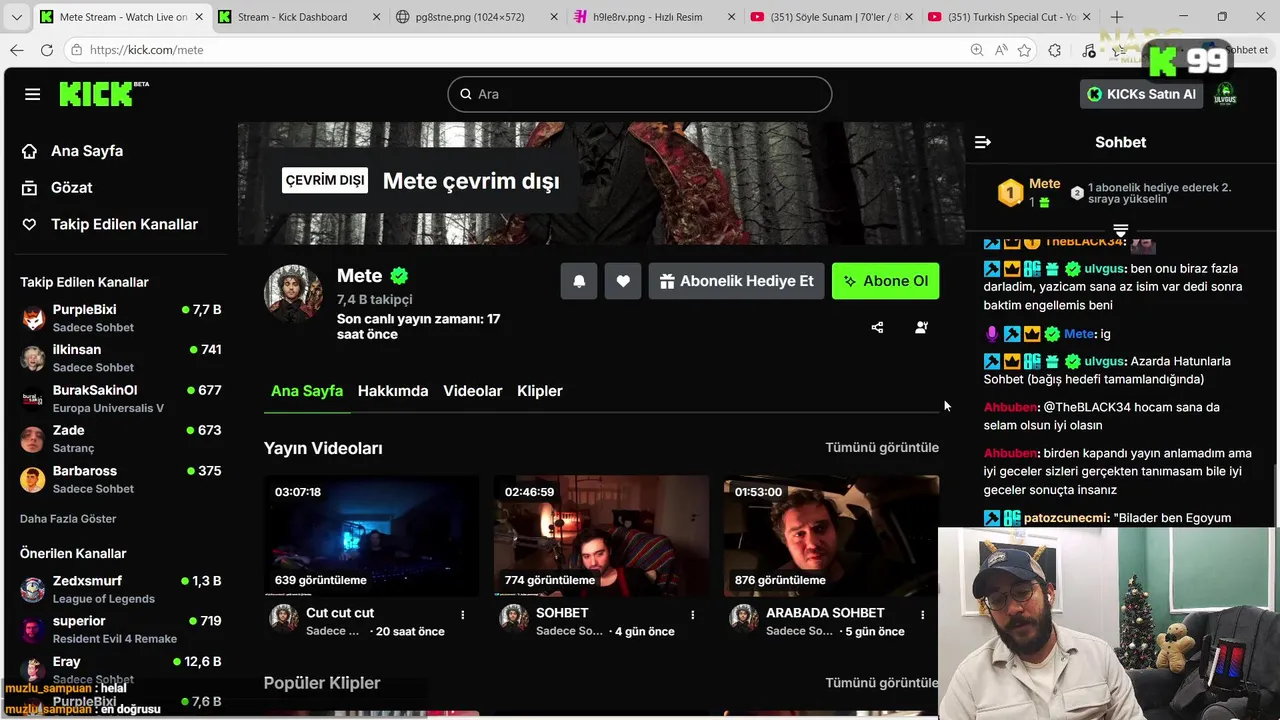Go to Ana Sayfa in sidebar

click(x=72, y=151)
